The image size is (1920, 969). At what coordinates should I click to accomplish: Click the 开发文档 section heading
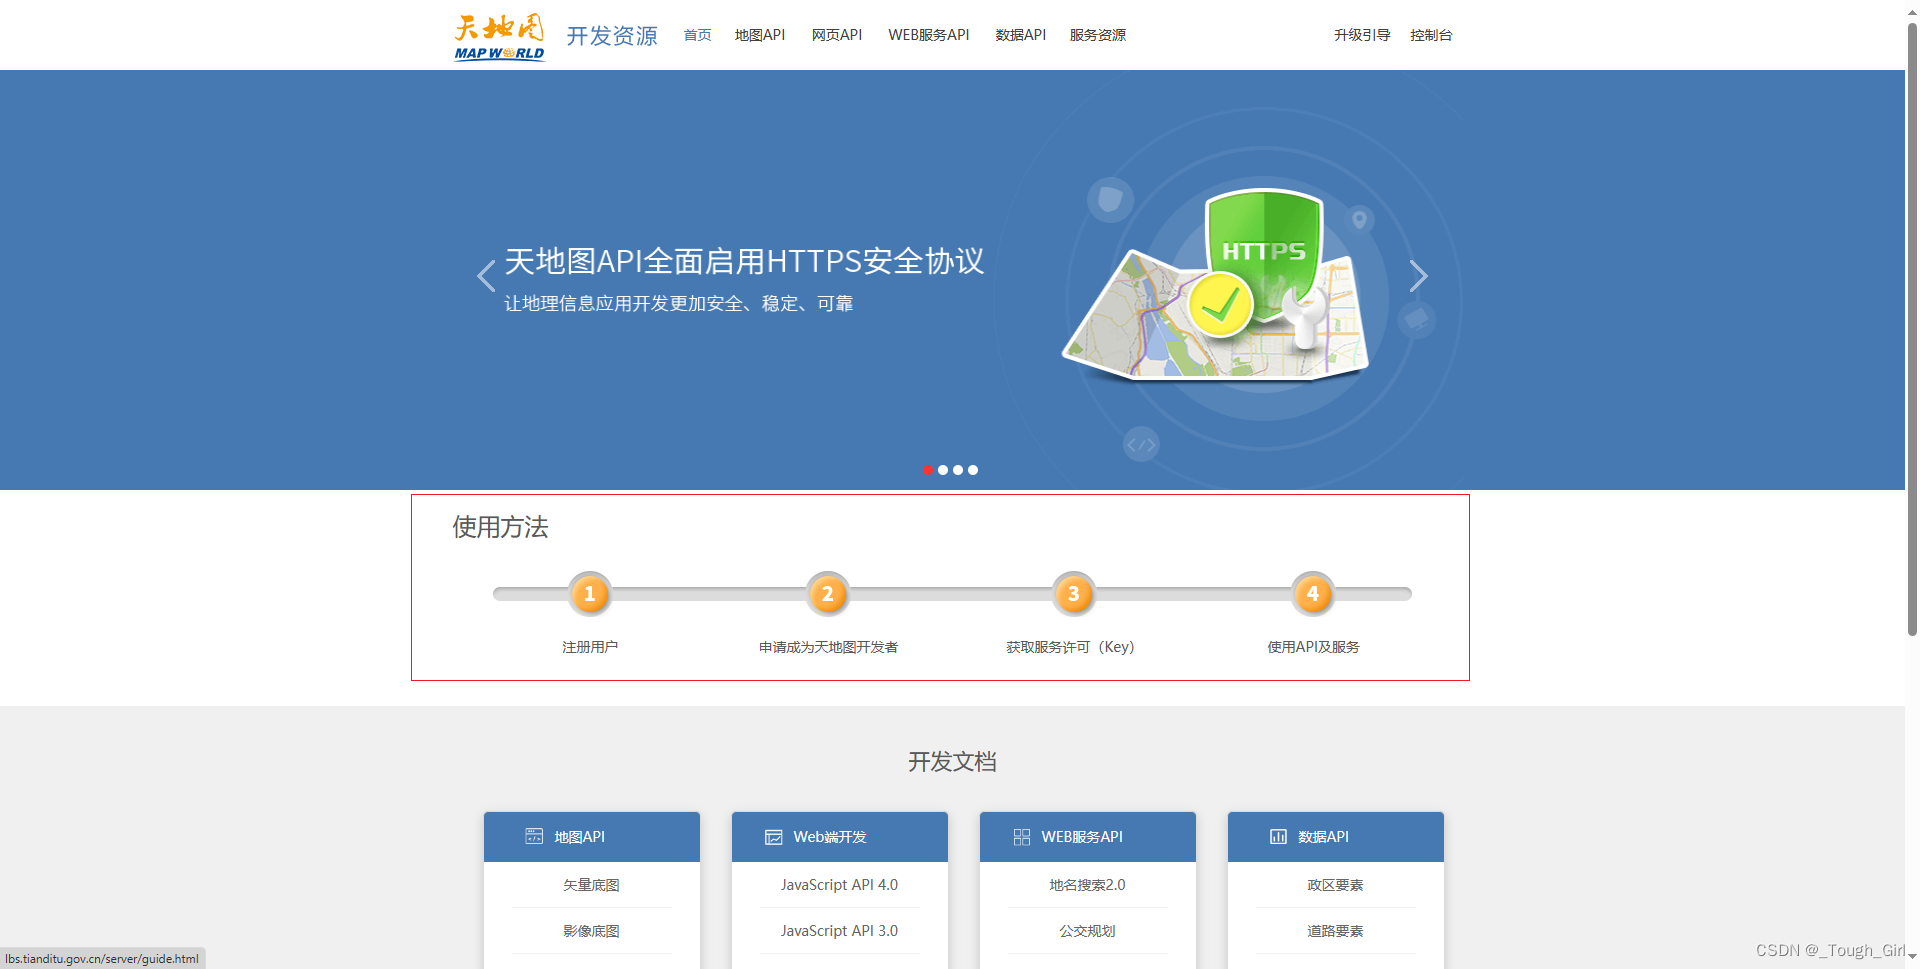tap(952, 762)
